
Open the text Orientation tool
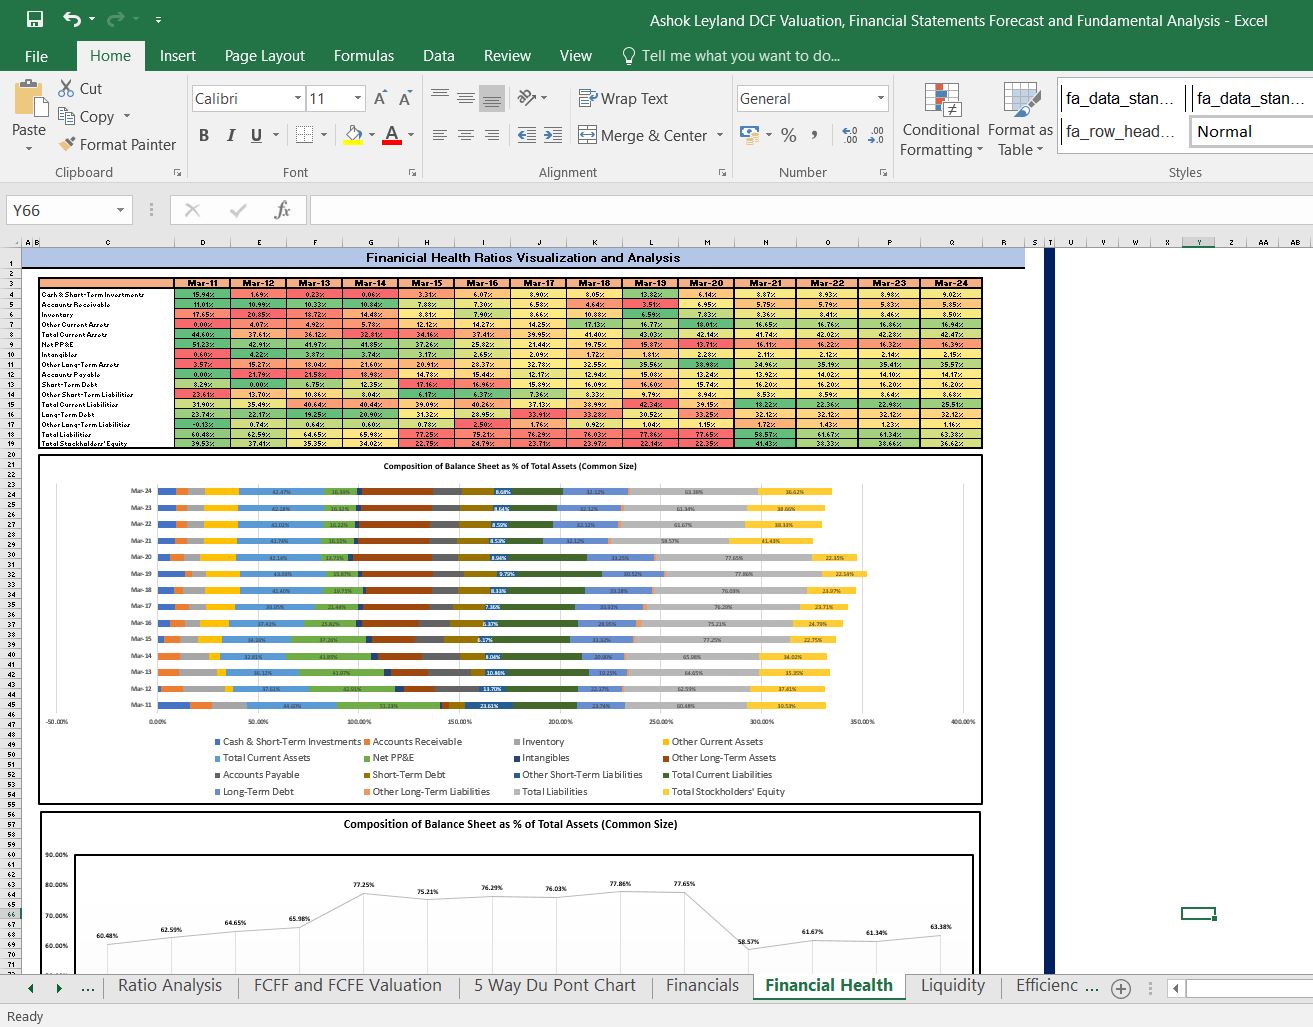(x=532, y=98)
